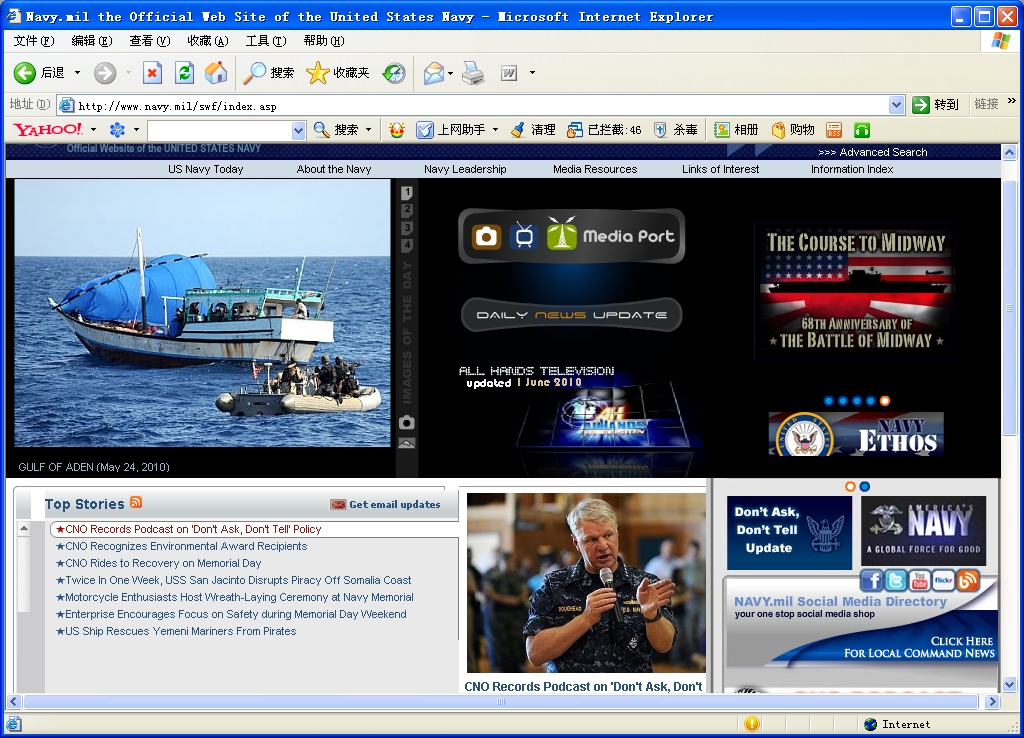Open the address bar URL dropdown

pyautogui.click(x=897, y=104)
